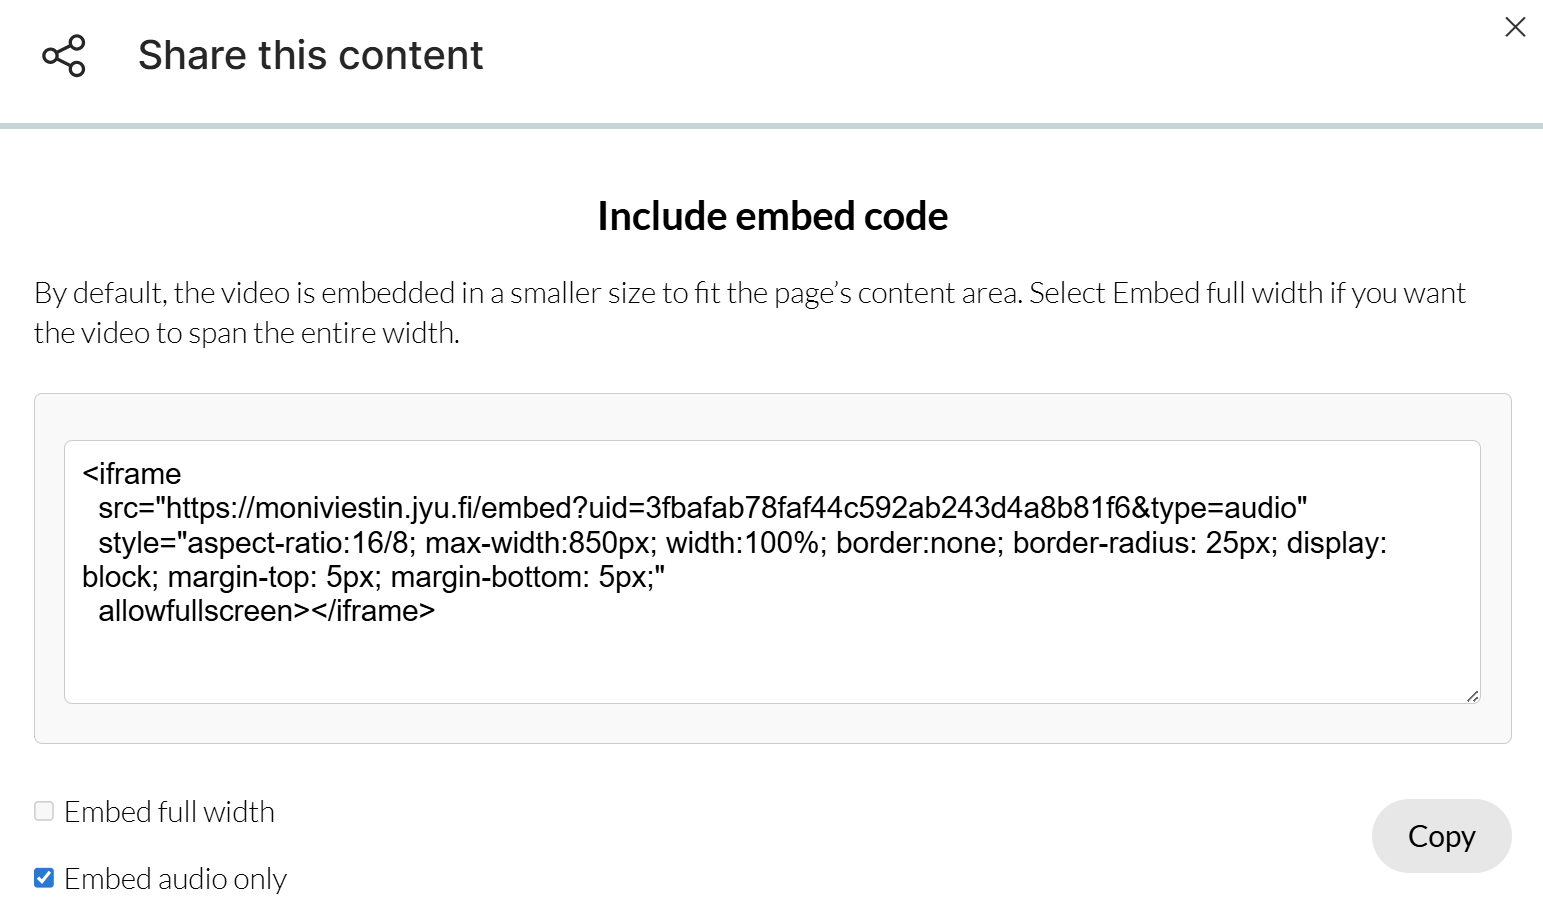Screen dimensions: 1543x922
Task: Click empty space below the code in textarea
Action: [772, 665]
